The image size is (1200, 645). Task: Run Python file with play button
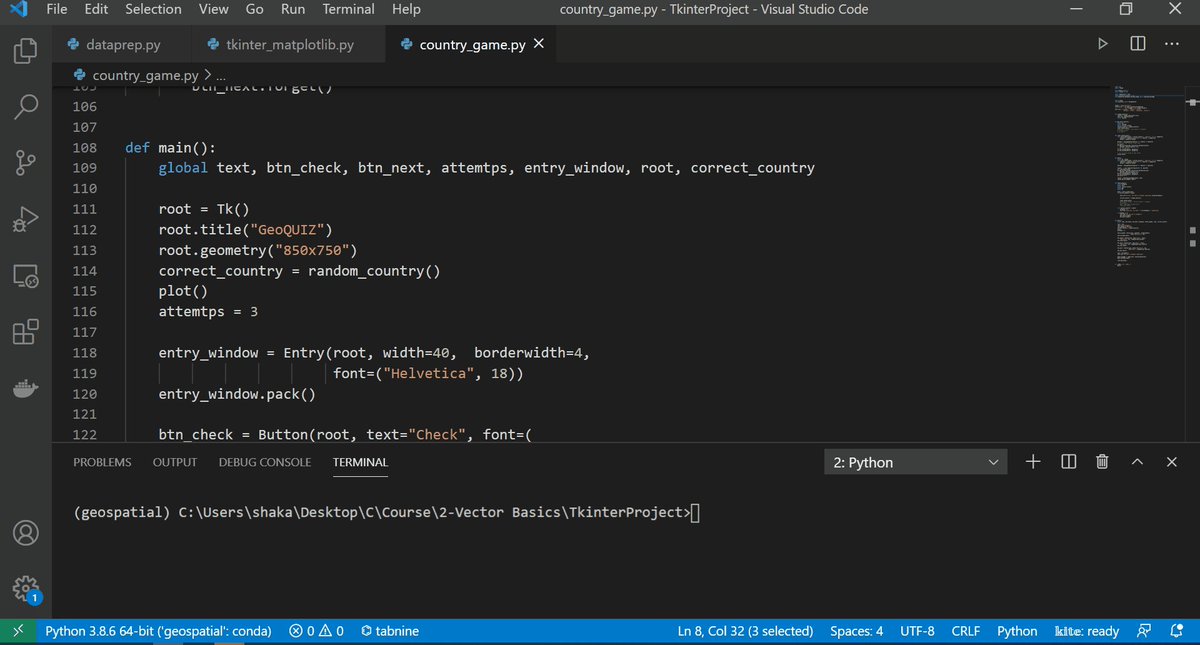pos(1103,44)
